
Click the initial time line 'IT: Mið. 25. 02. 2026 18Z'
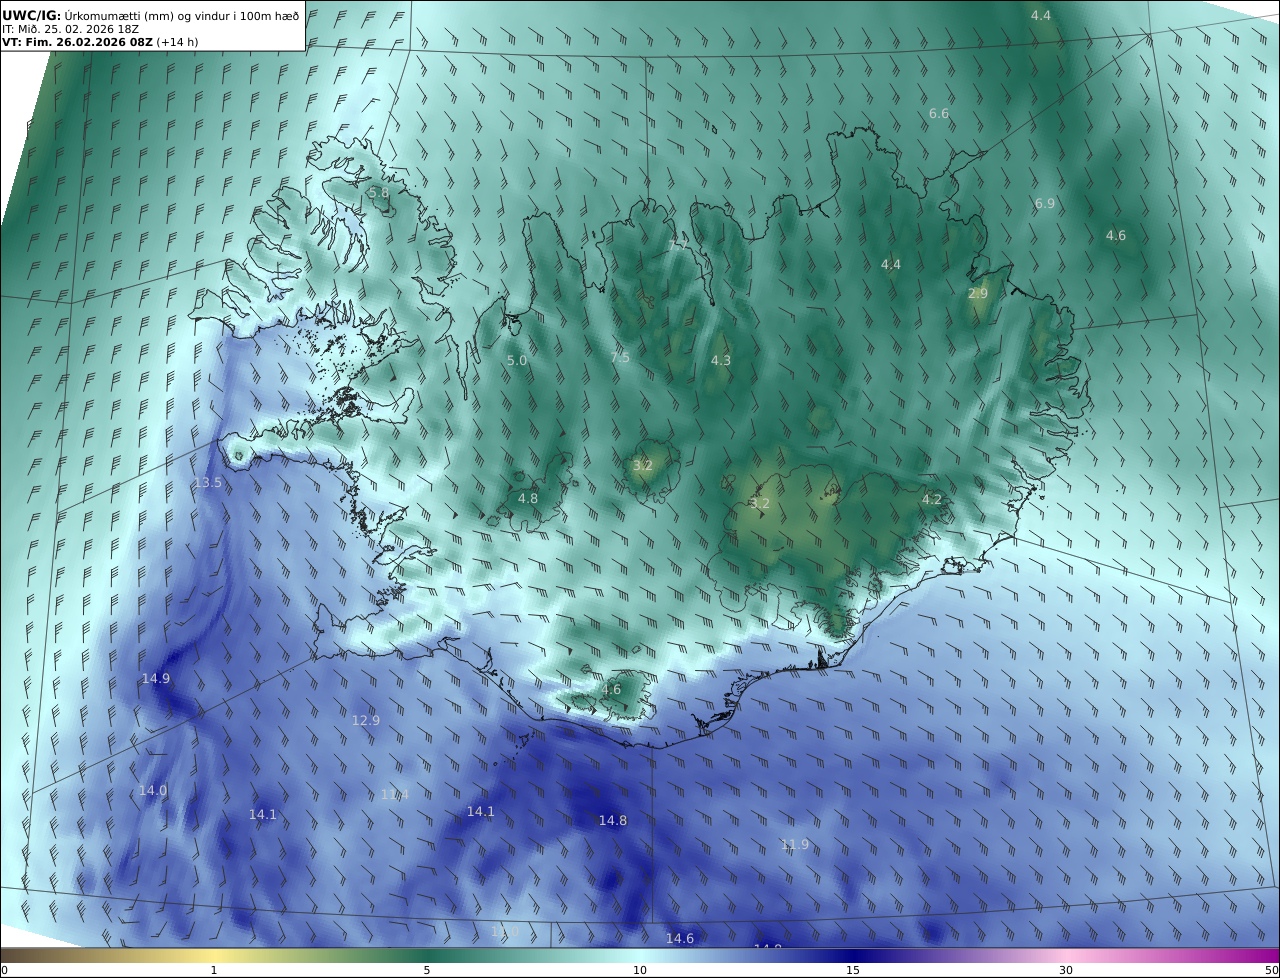tap(71, 29)
